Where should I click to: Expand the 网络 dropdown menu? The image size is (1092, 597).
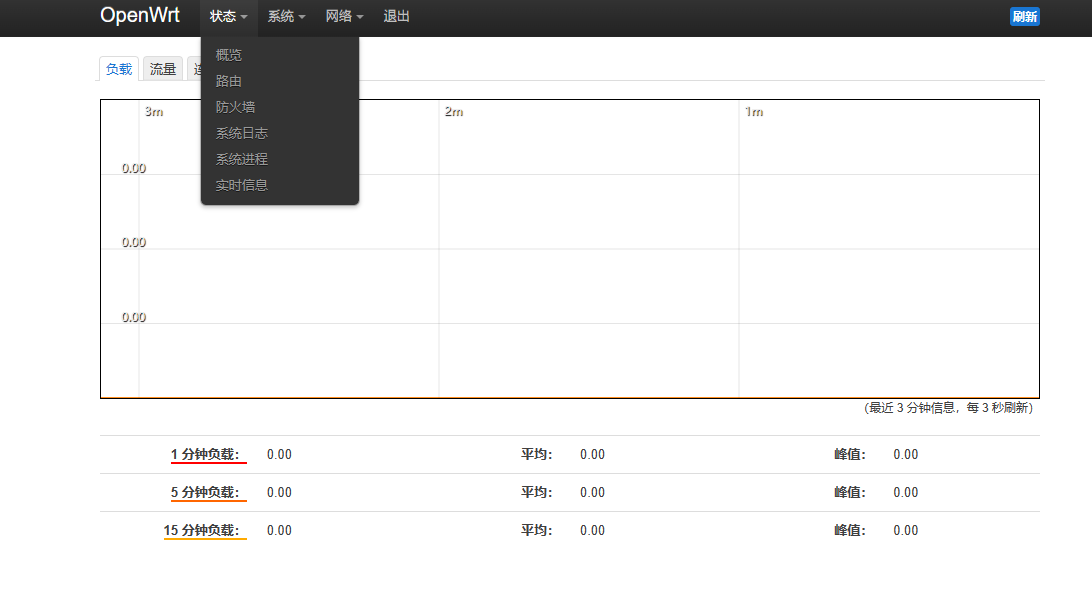coord(344,16)
